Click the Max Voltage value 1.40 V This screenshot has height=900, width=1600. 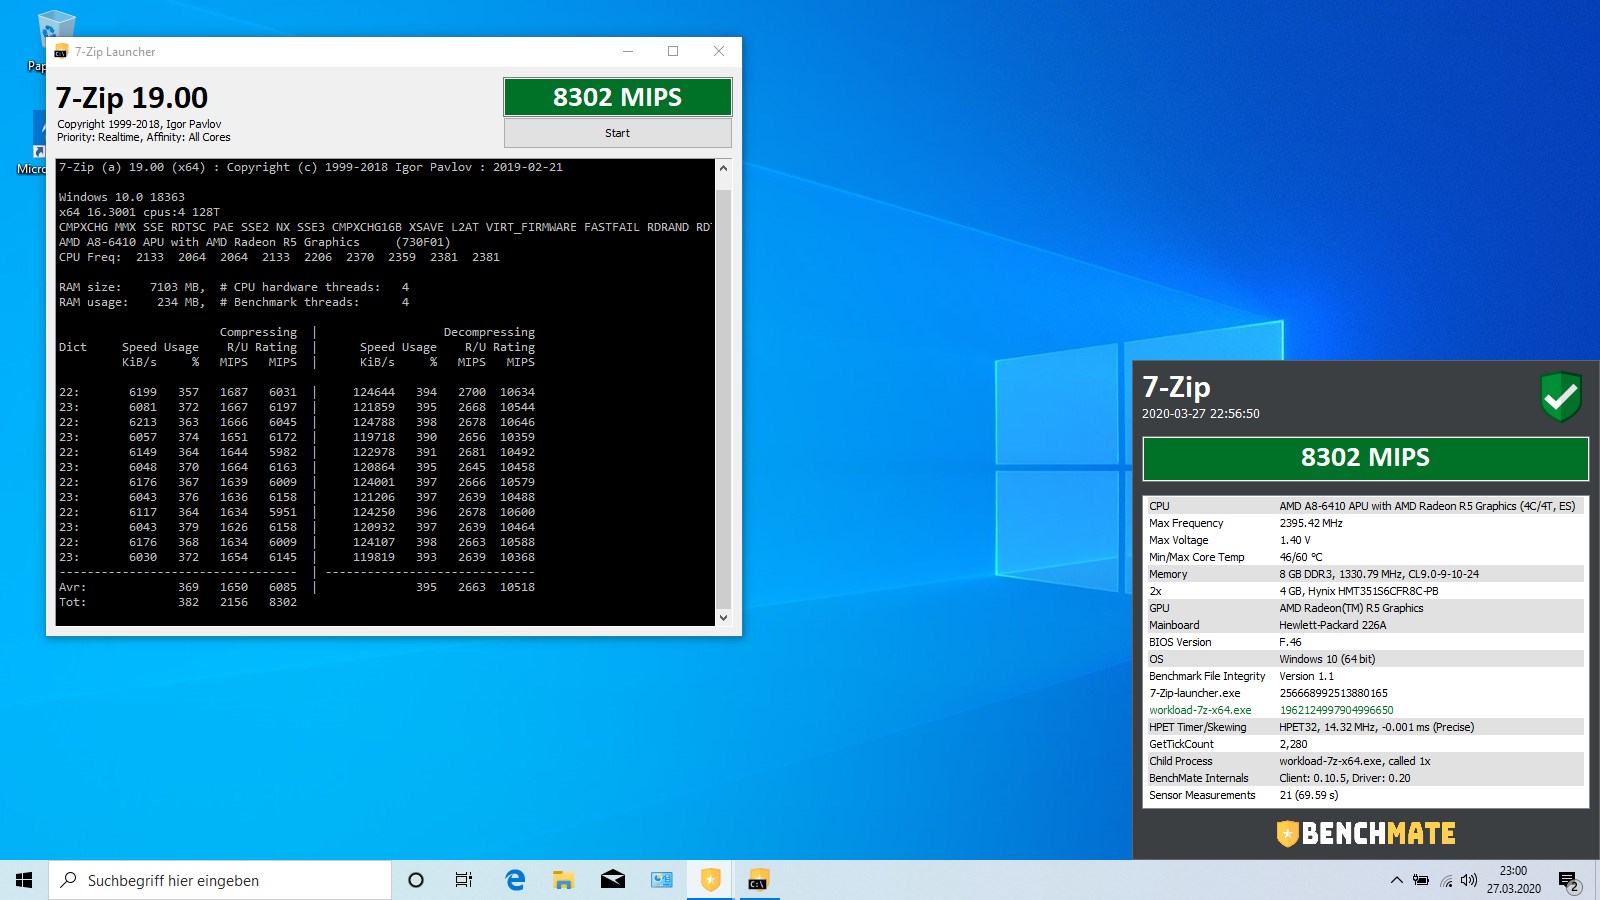1295,540
